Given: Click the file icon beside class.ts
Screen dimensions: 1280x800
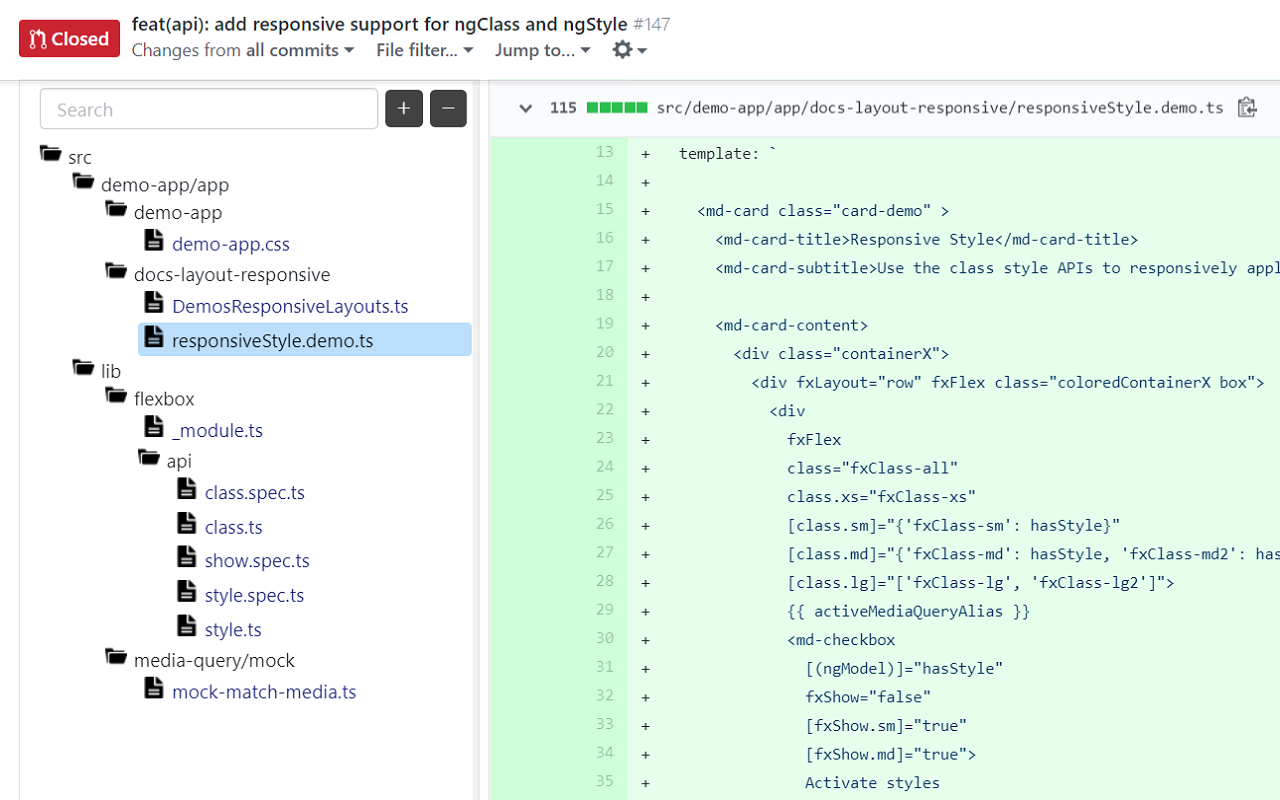Looking at the screenshot, I should coord(186,522).
